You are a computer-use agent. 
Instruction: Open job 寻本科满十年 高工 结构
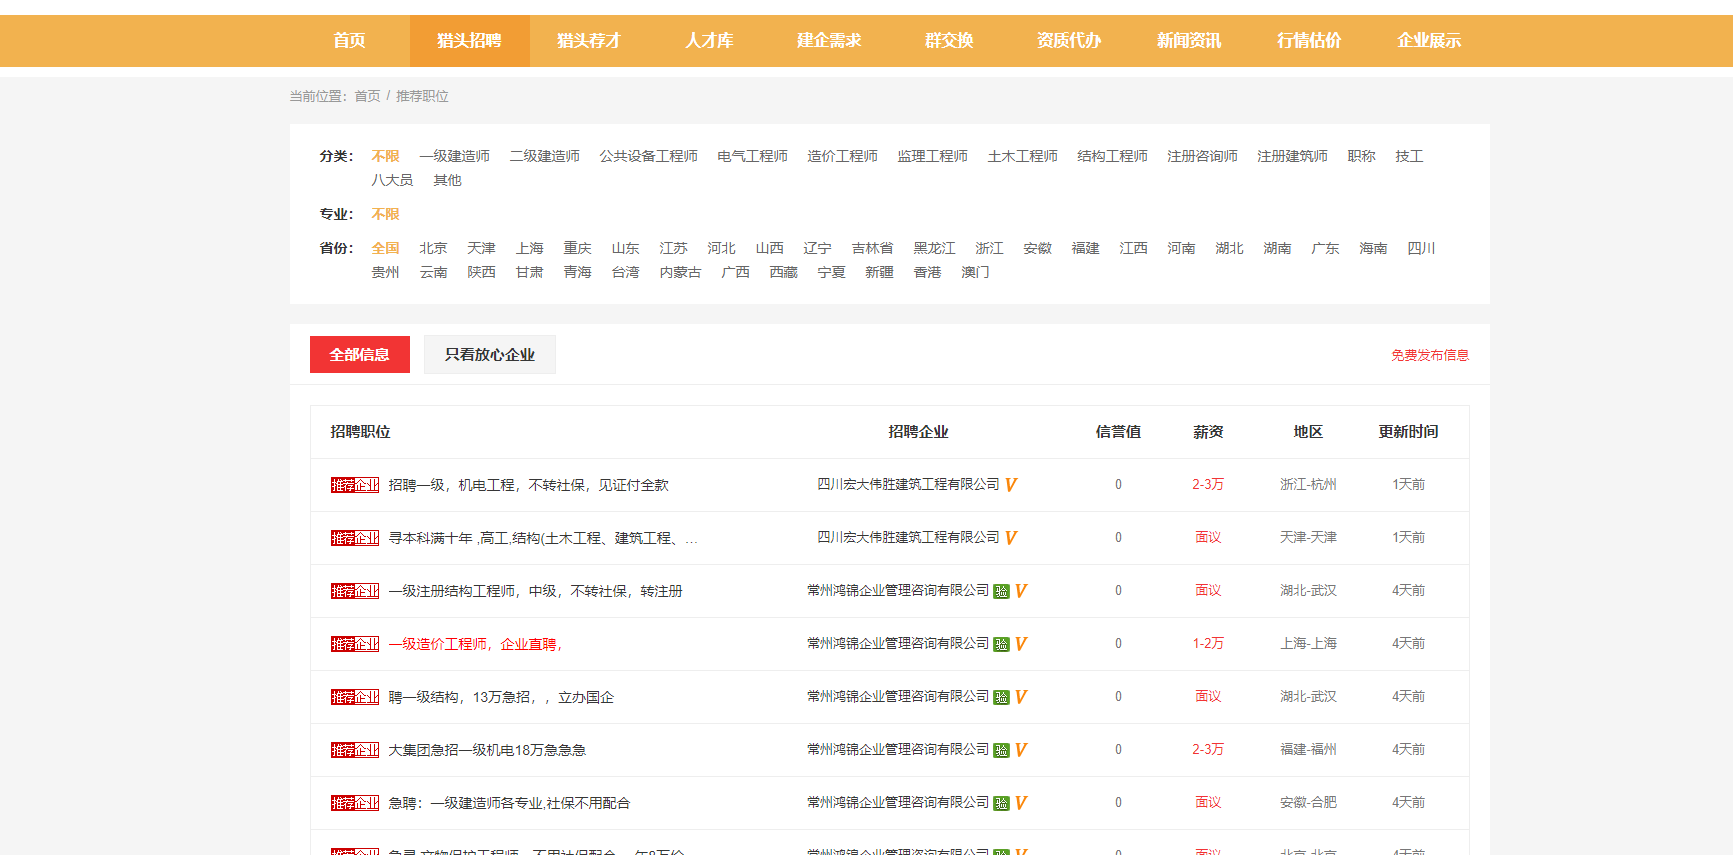[x=543, y=538]
